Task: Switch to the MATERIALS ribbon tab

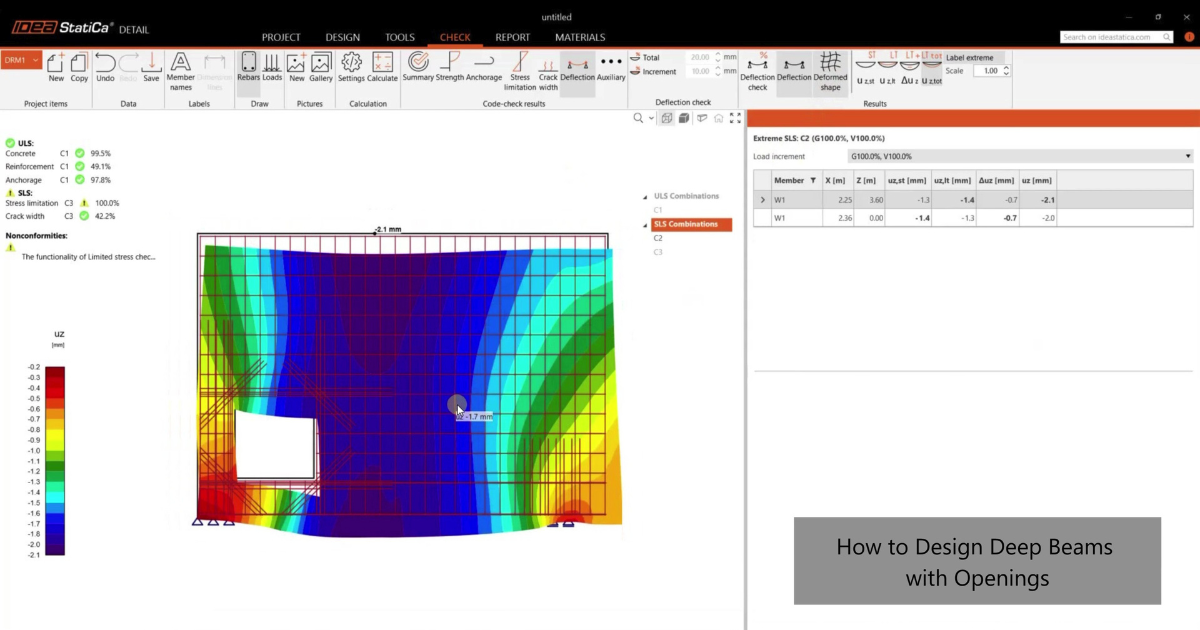Action: tap(580, 37)
